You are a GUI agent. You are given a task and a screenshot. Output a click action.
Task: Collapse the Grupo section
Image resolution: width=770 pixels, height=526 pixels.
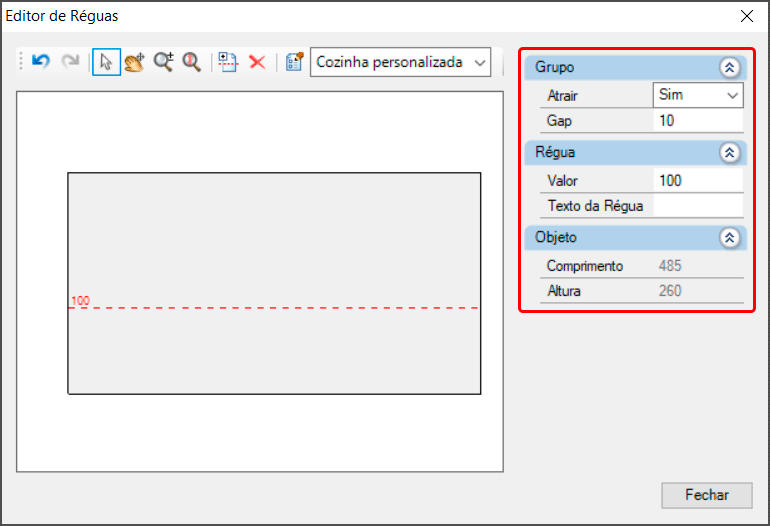click(729, 68)
